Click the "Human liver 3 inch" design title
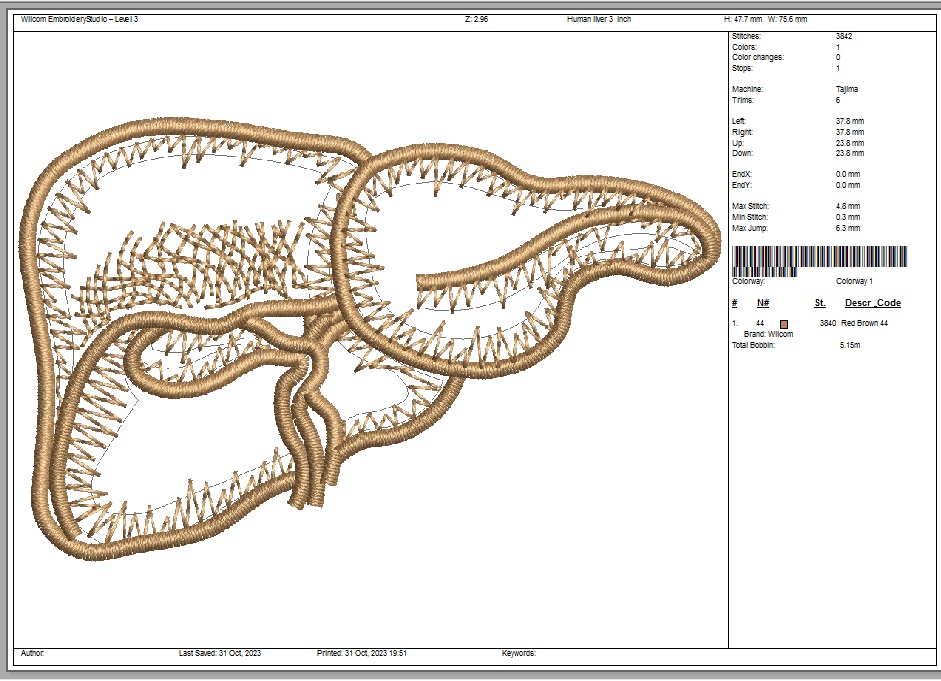 [x=599, y=19]
